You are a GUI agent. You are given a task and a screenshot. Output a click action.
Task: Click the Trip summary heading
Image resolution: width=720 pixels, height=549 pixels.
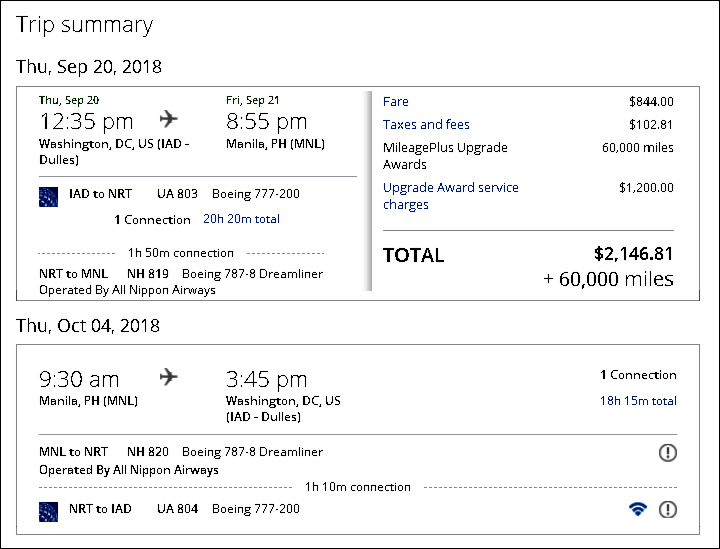(x=85, y=25)
